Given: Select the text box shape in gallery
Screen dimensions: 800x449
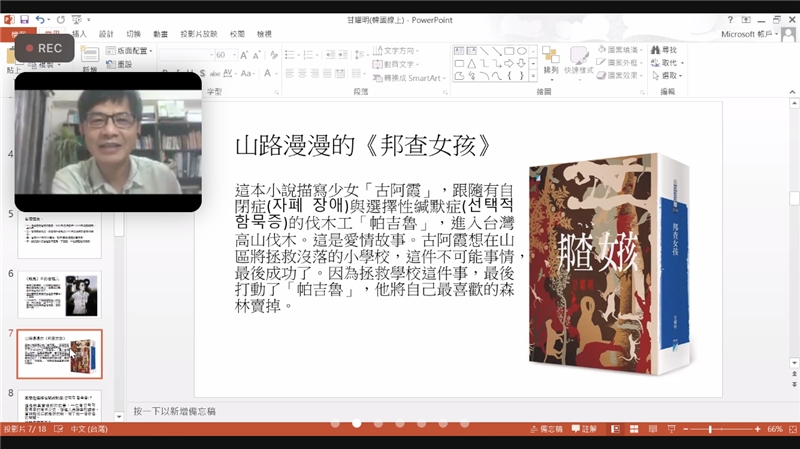Looking at the screenshot, I should (459, 51).
